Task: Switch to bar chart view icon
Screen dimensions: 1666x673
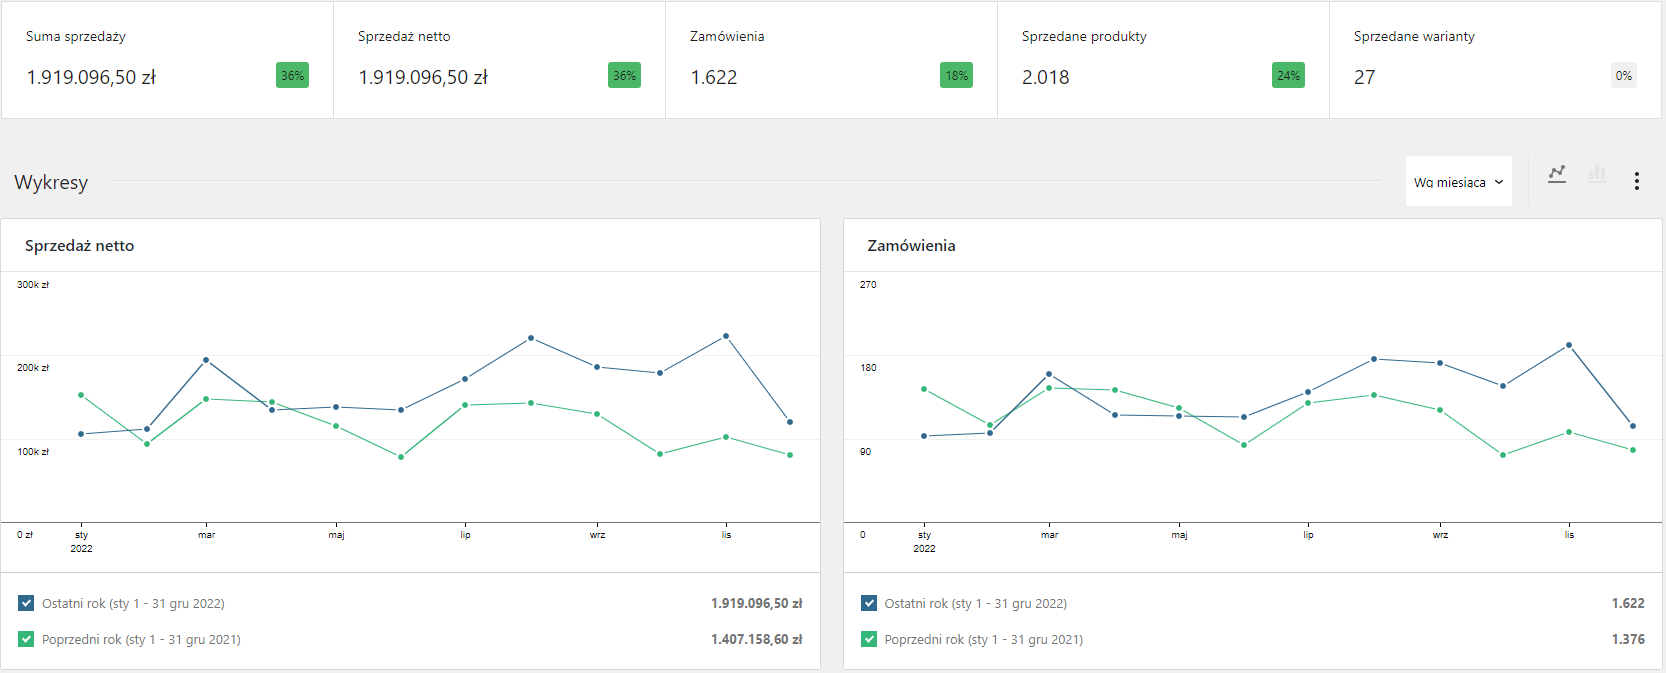Action: pyautogui.click(x=1597, y=174)
